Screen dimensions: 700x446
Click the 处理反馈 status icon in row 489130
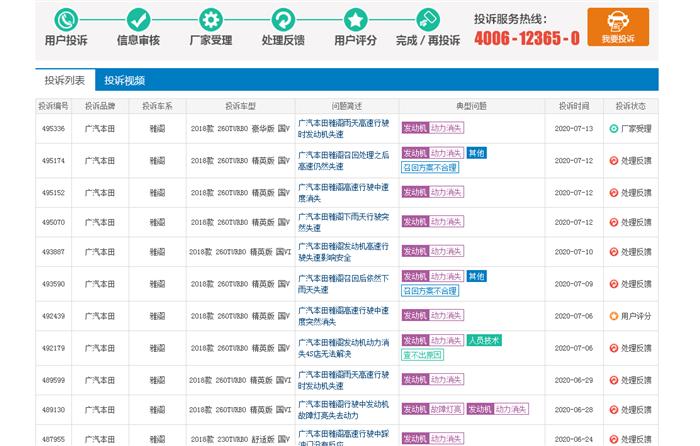(x=614, y=410)
